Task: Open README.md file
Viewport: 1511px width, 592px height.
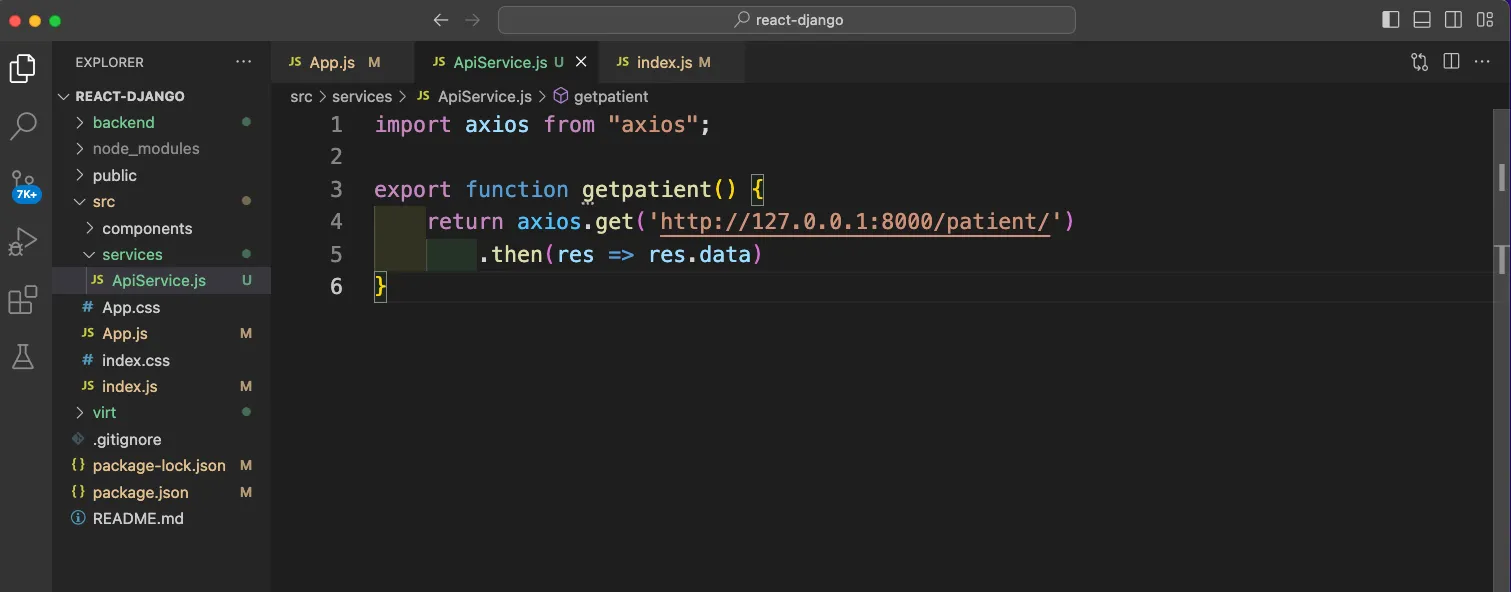Action: [161, 518]
